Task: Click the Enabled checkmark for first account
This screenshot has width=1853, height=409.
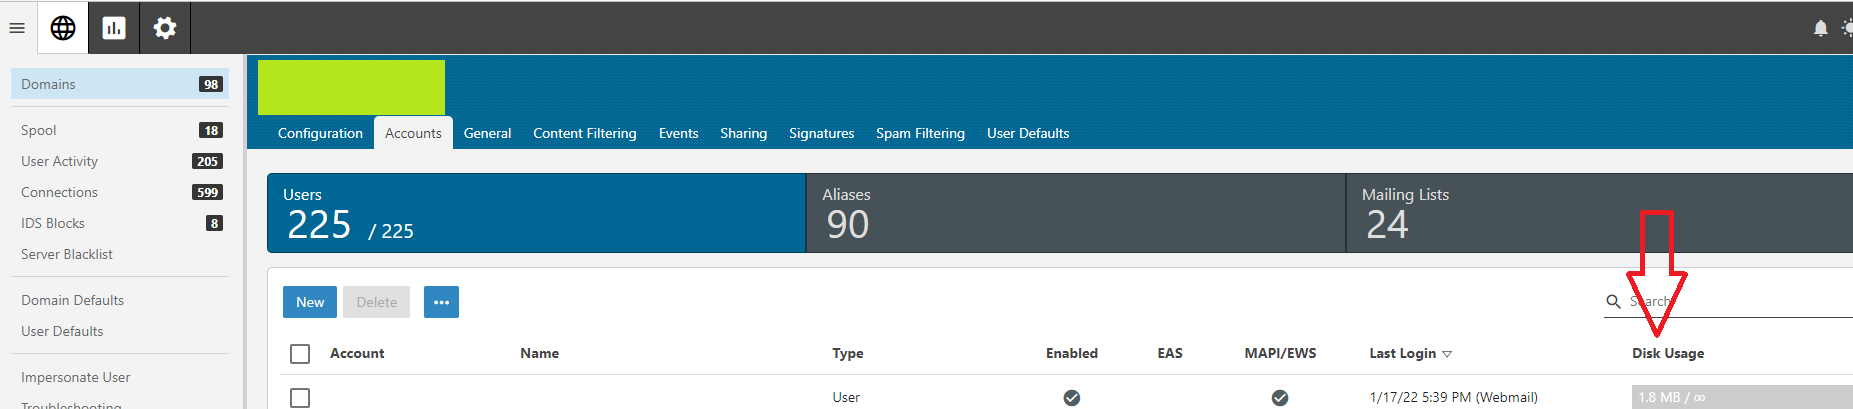Action: click(1071, 398)
